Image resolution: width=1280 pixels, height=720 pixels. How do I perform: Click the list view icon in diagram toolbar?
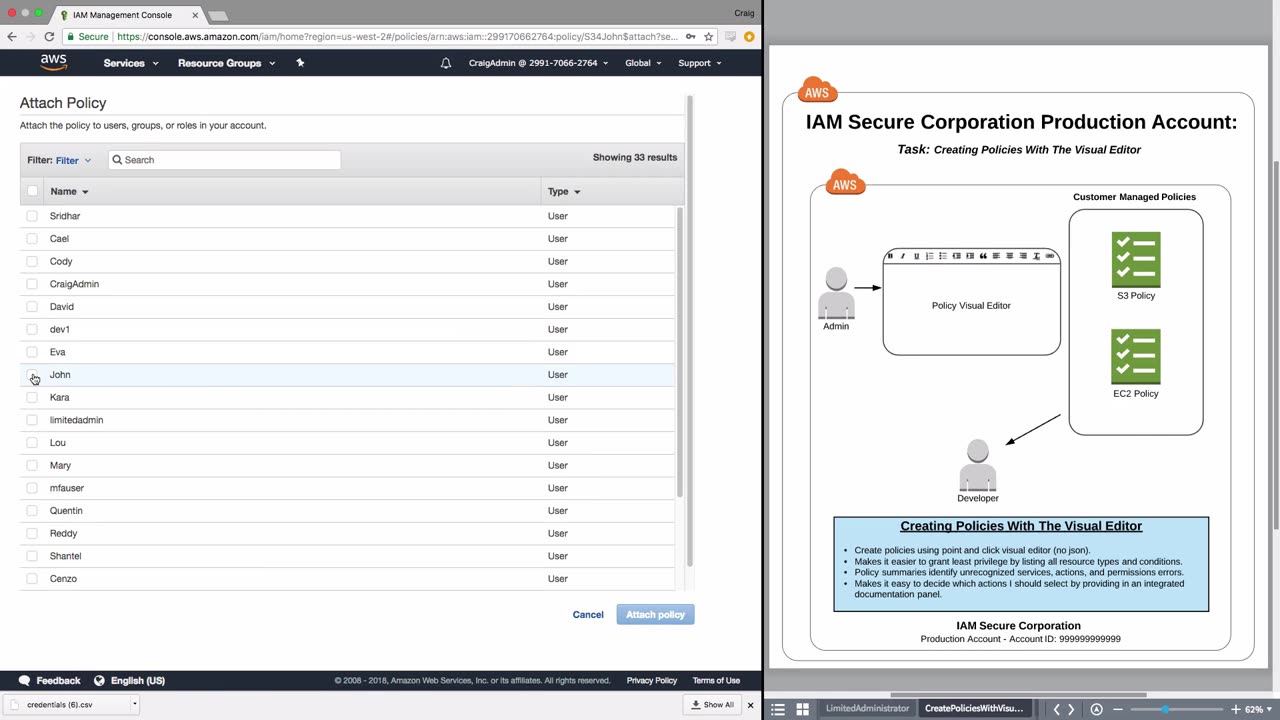tap(778, 709)
